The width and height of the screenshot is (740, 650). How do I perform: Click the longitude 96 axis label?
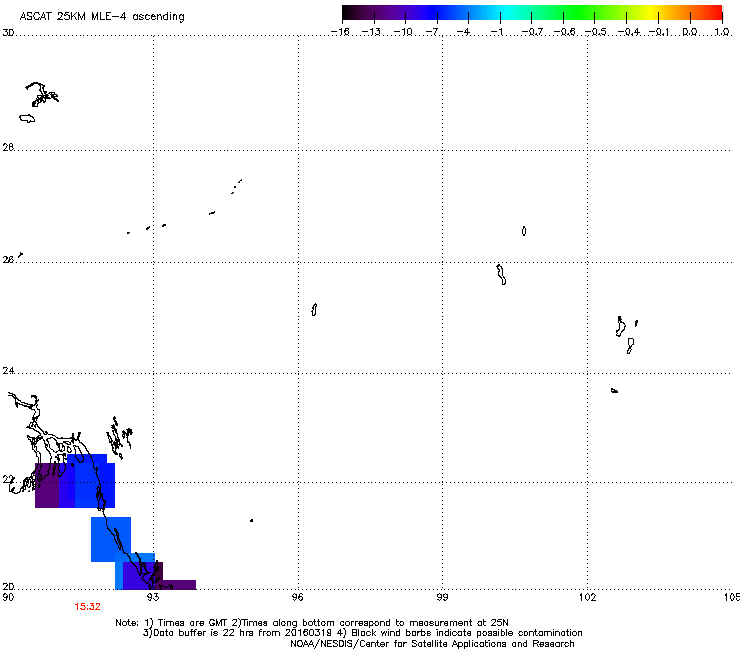click(297, 597)
